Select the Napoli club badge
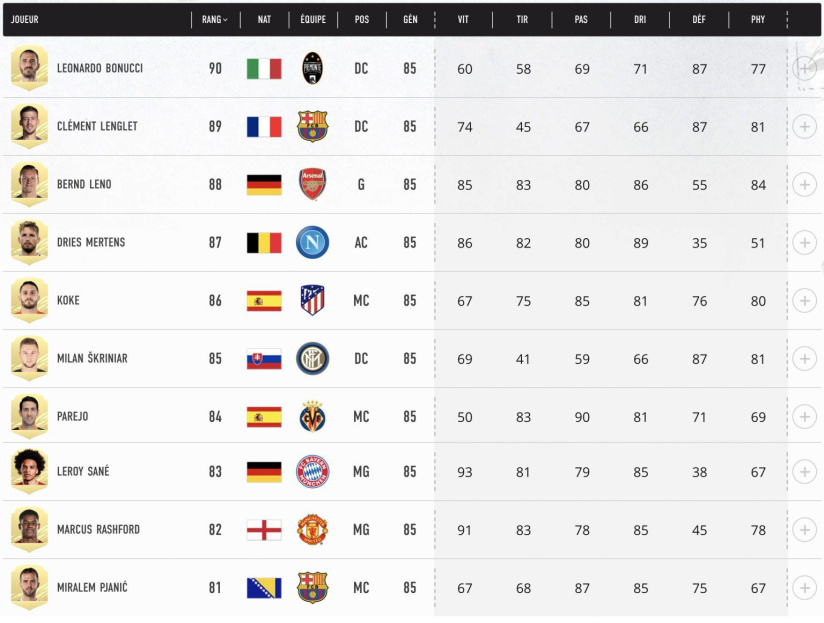Image resolution: width=824 pixels, height=623 pixels. pyautogui.click(x=312, y=242)
